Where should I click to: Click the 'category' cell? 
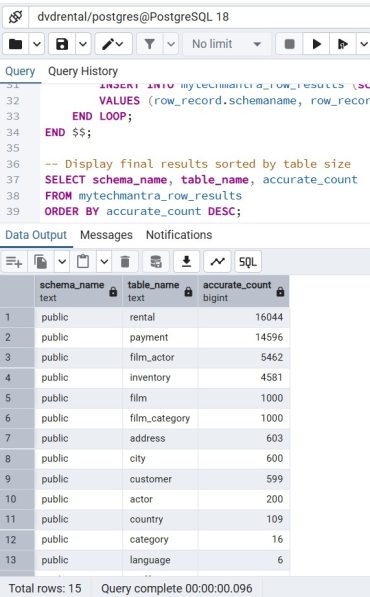pyautogui.click(x=160, y=540)
